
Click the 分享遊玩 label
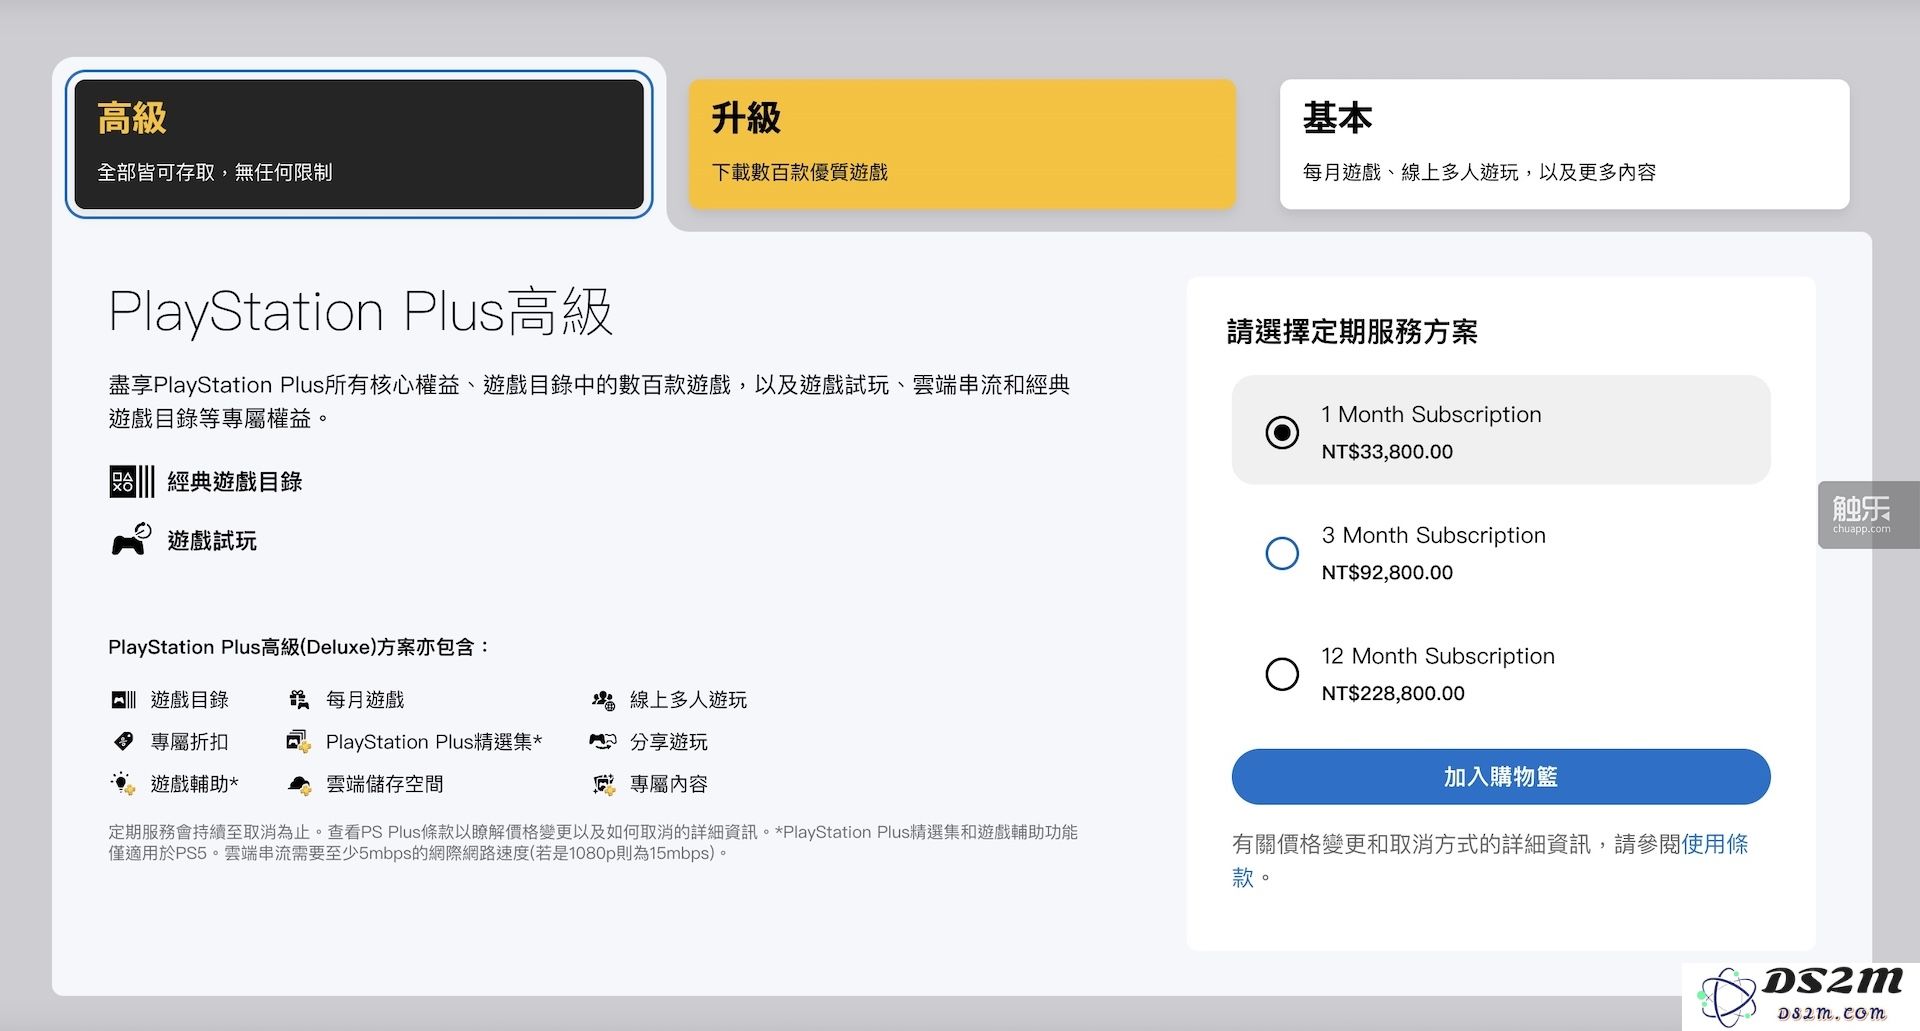pos(669,742)
